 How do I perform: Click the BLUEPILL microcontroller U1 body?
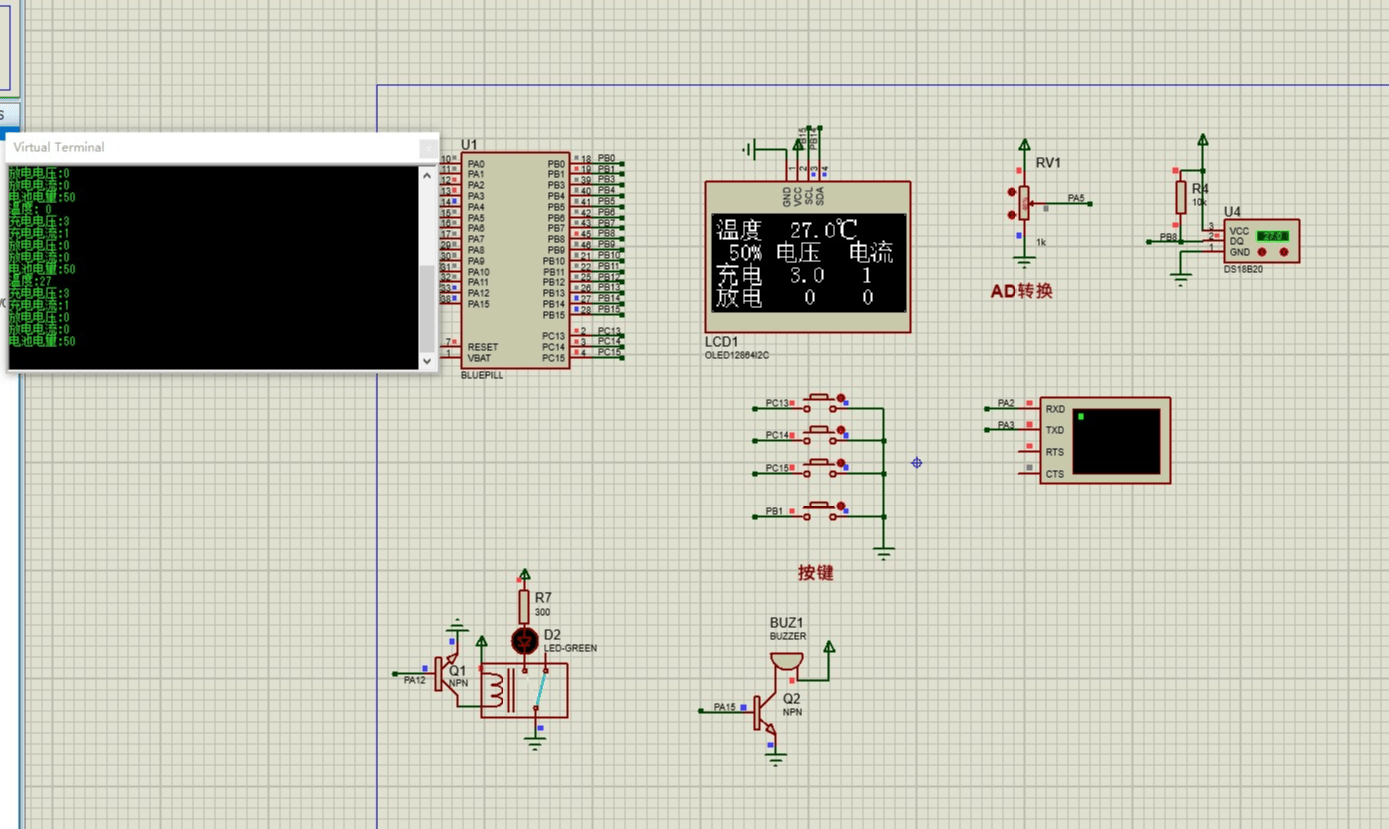(x=515, y=260)
